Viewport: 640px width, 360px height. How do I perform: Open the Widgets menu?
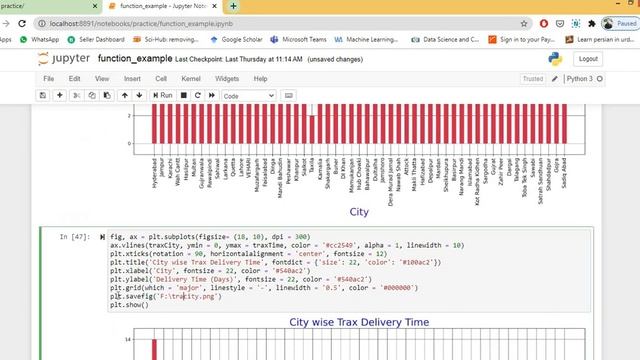227,79
